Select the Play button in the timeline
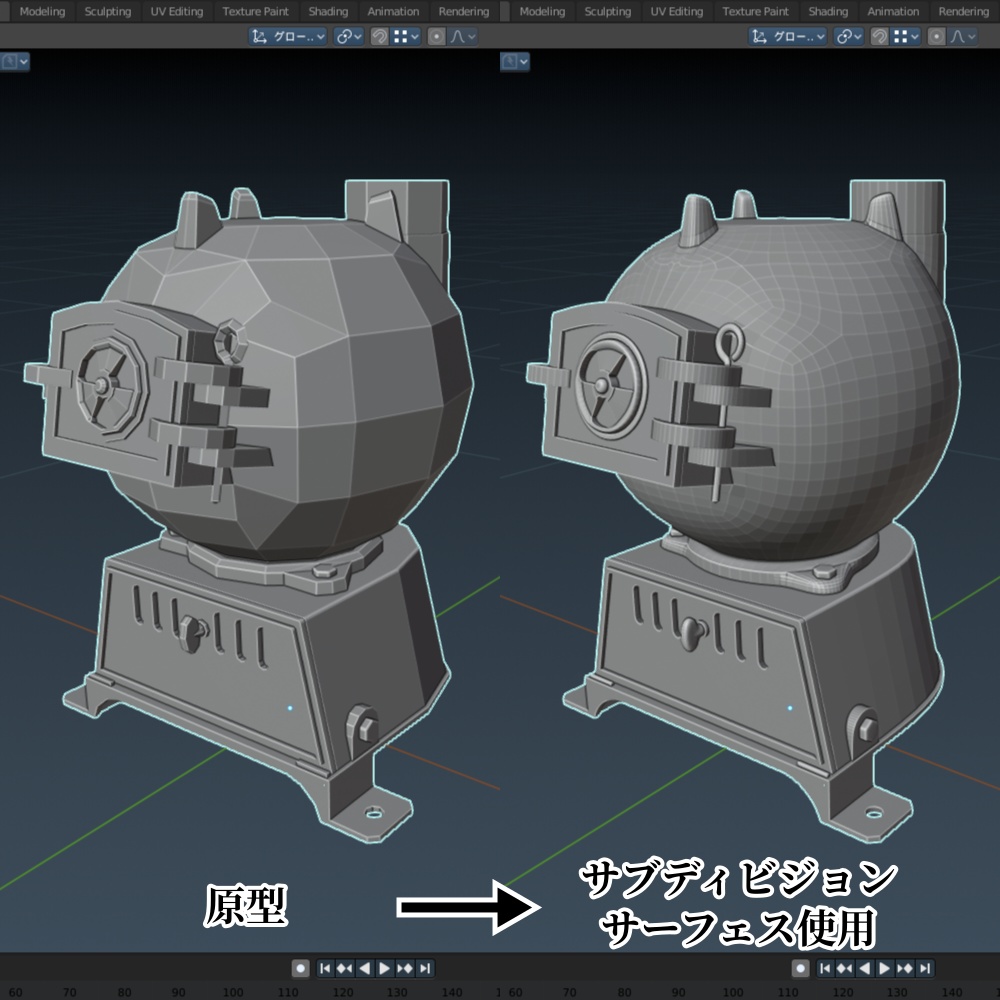Image resolution: width=1000 pixels, height=1000 pixels. 383,970
